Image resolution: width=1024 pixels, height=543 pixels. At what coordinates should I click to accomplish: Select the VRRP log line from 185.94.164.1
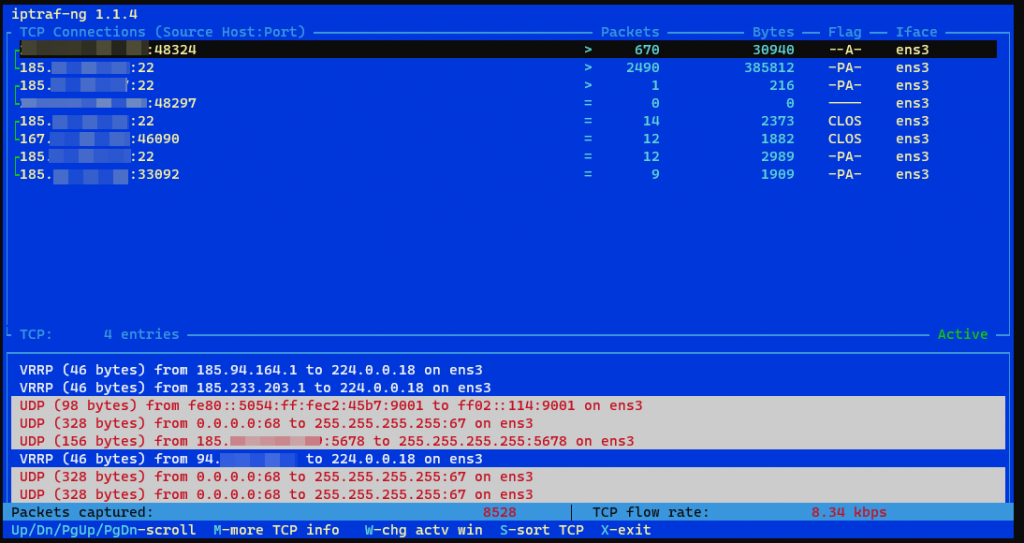click(x=255, y=370)
